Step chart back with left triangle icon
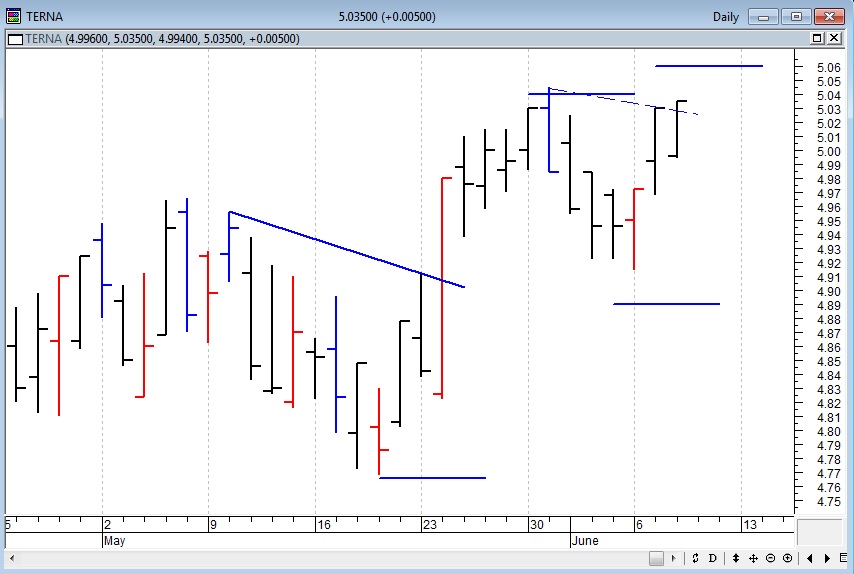The width and height of the screenshot is (854, 574). pos(810,558)
